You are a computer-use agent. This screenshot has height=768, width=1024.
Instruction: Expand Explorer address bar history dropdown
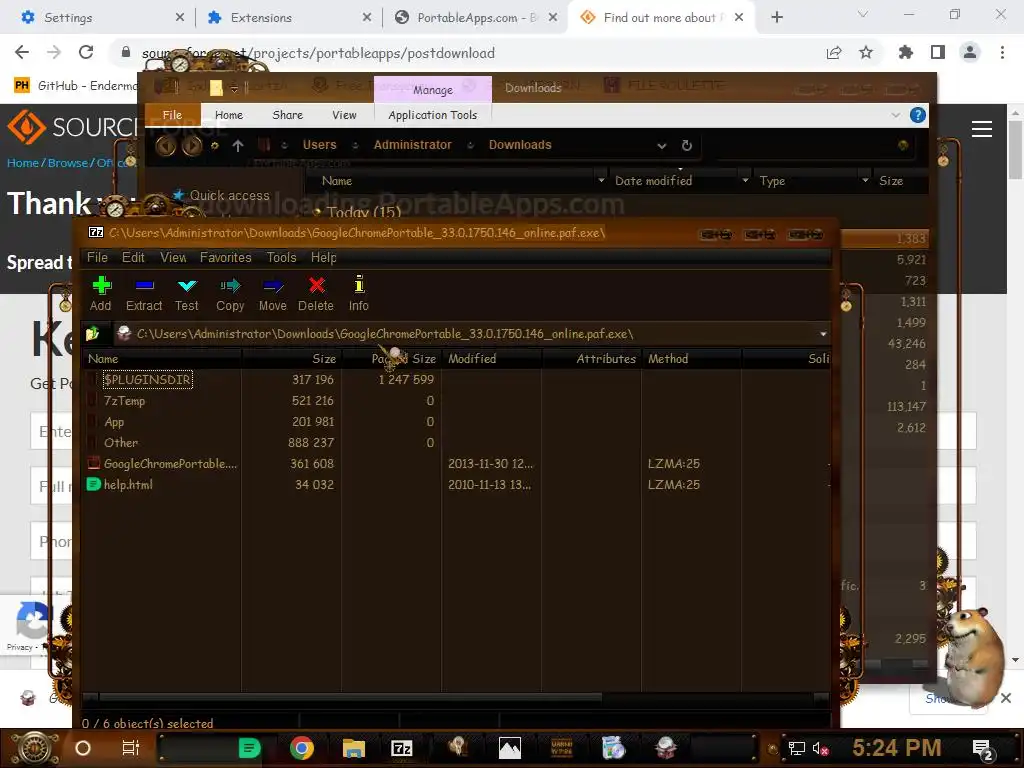(662, 146)
